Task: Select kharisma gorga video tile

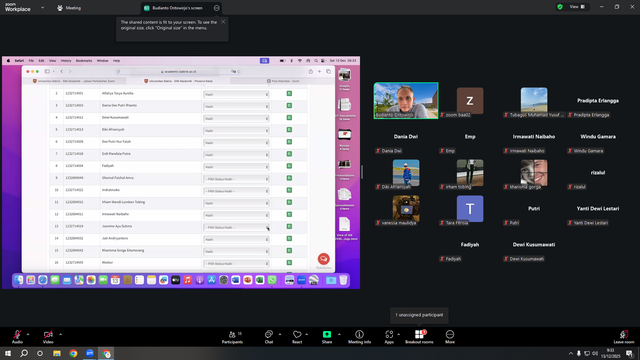Action: tap(534, 173)
